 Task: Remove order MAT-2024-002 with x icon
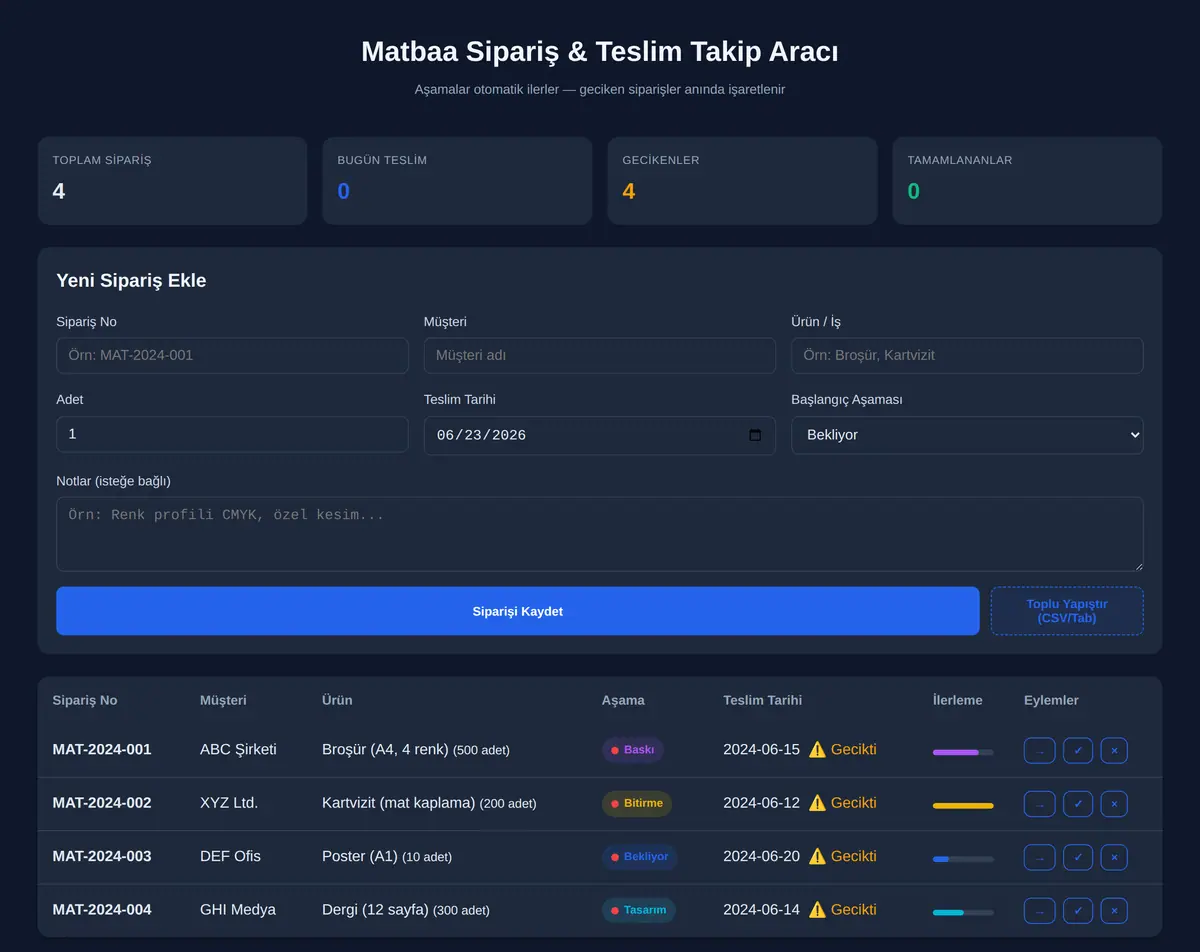coord(1114,804)
